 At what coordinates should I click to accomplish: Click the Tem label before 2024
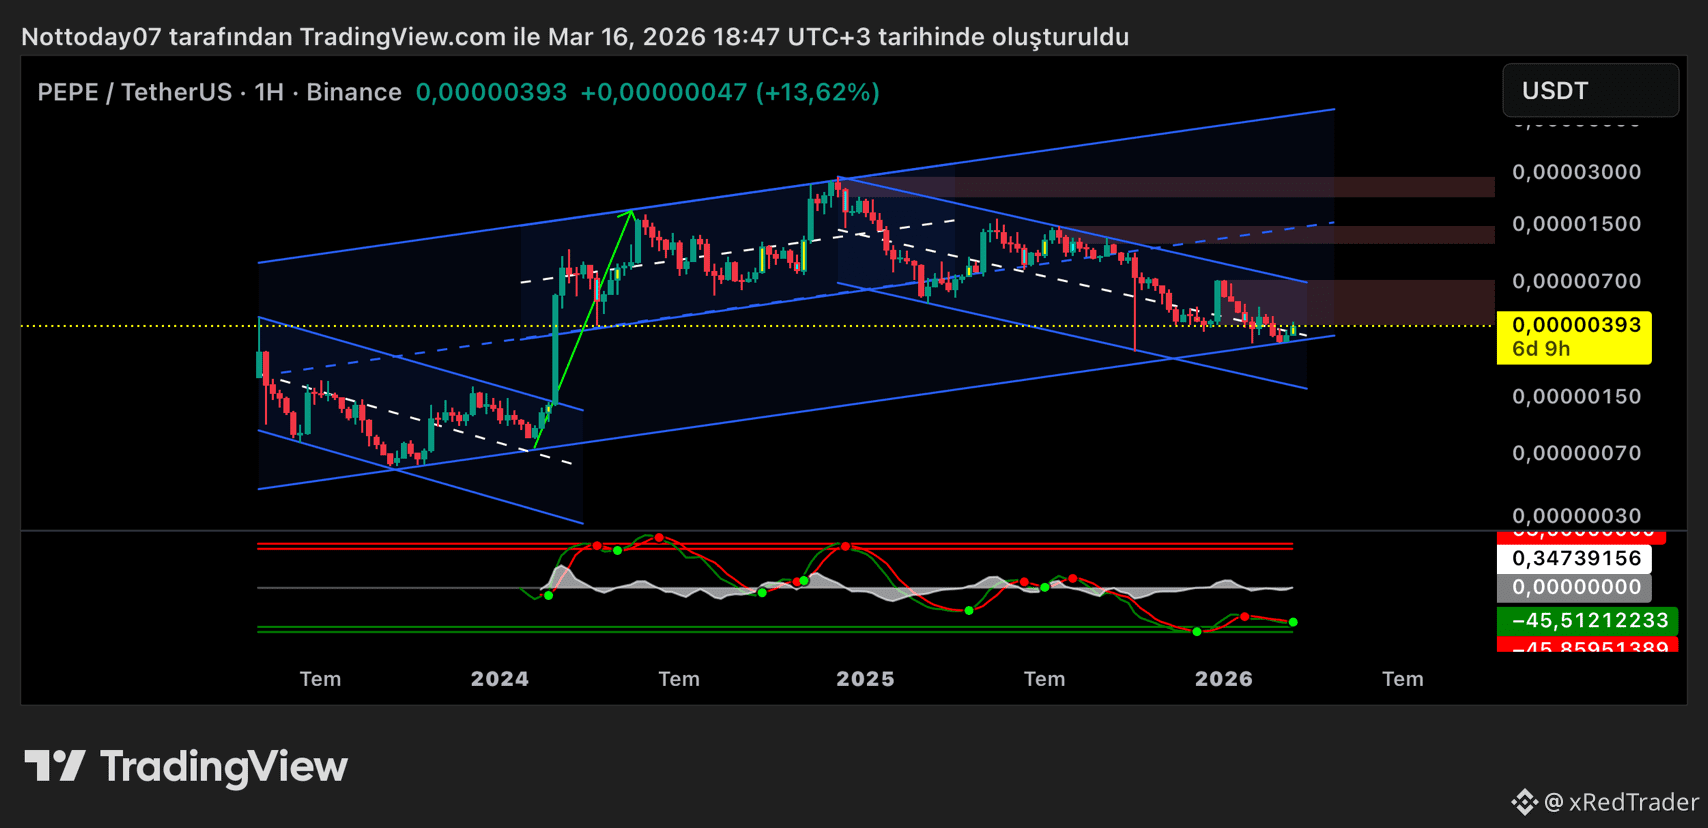click(x=321, y=679)
